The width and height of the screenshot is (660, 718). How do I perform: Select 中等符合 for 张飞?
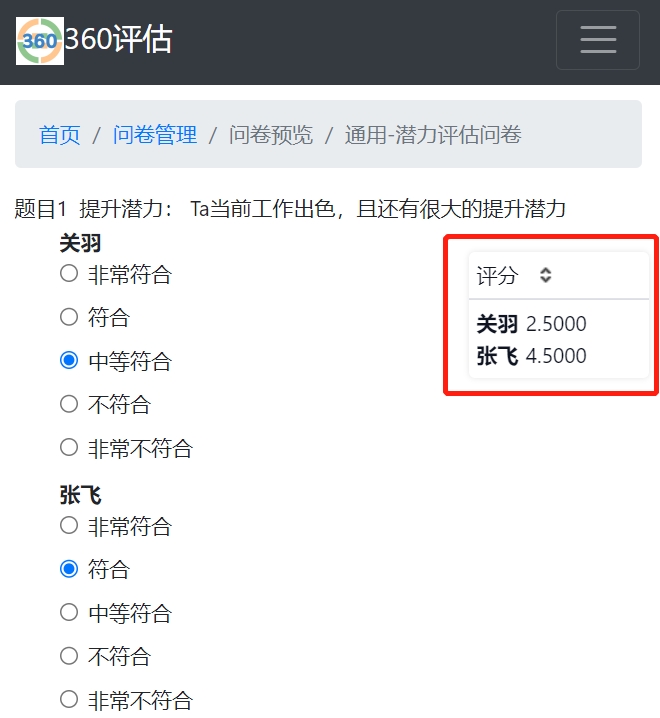point(69,612)
